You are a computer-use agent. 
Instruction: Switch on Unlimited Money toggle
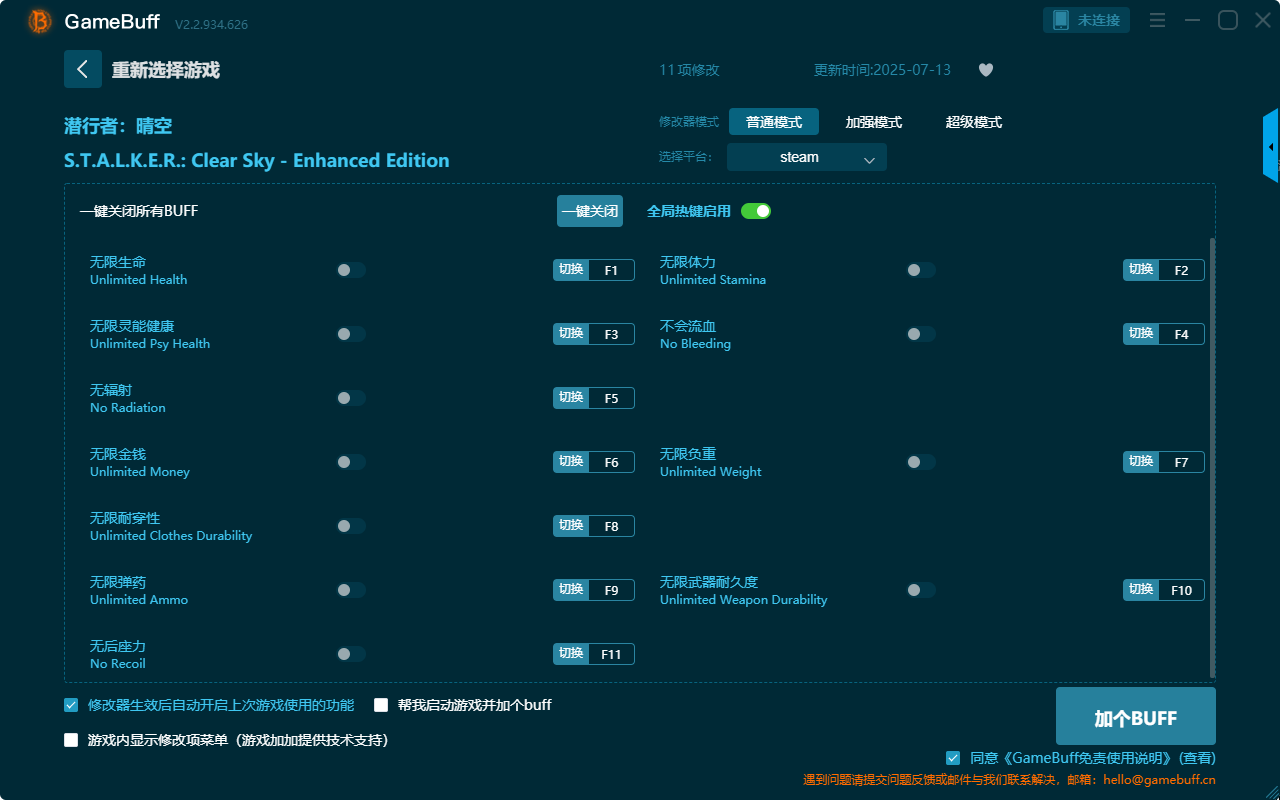tap(351, 462)
